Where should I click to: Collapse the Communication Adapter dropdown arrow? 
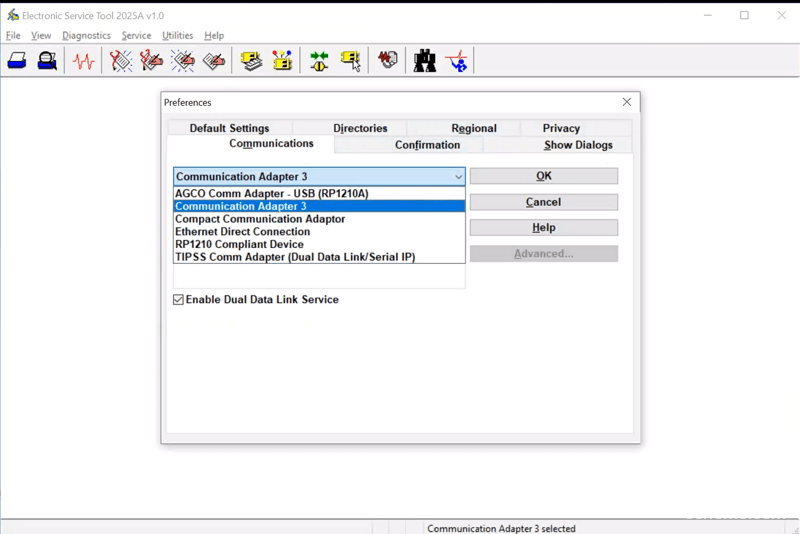[x=458, y=177]
